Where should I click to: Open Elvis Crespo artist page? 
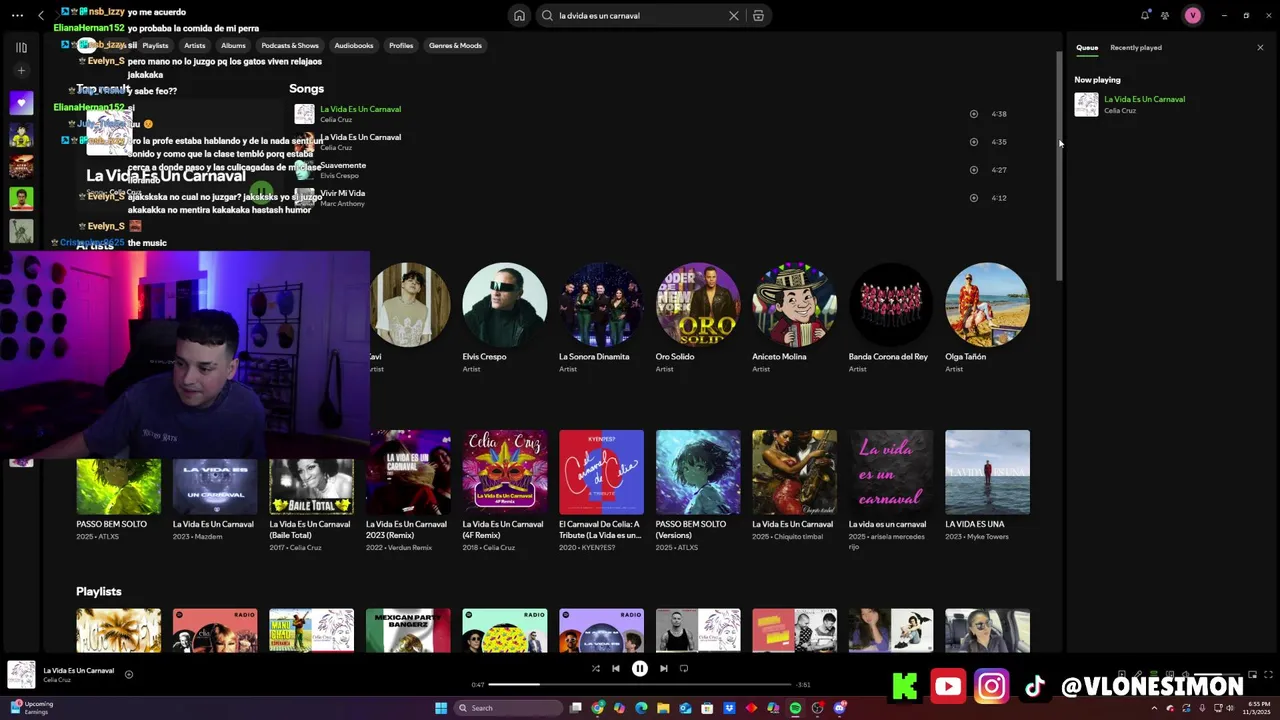[x=505, y=318]
